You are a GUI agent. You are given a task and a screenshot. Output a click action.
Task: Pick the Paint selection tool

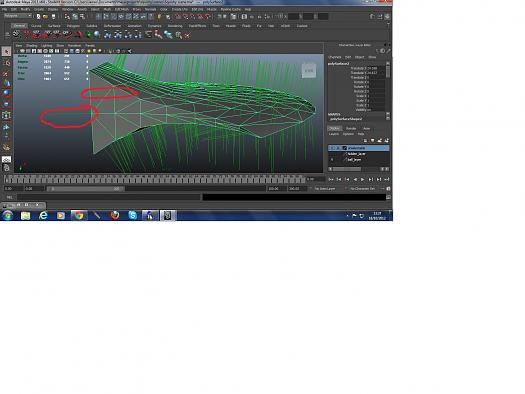6,74
